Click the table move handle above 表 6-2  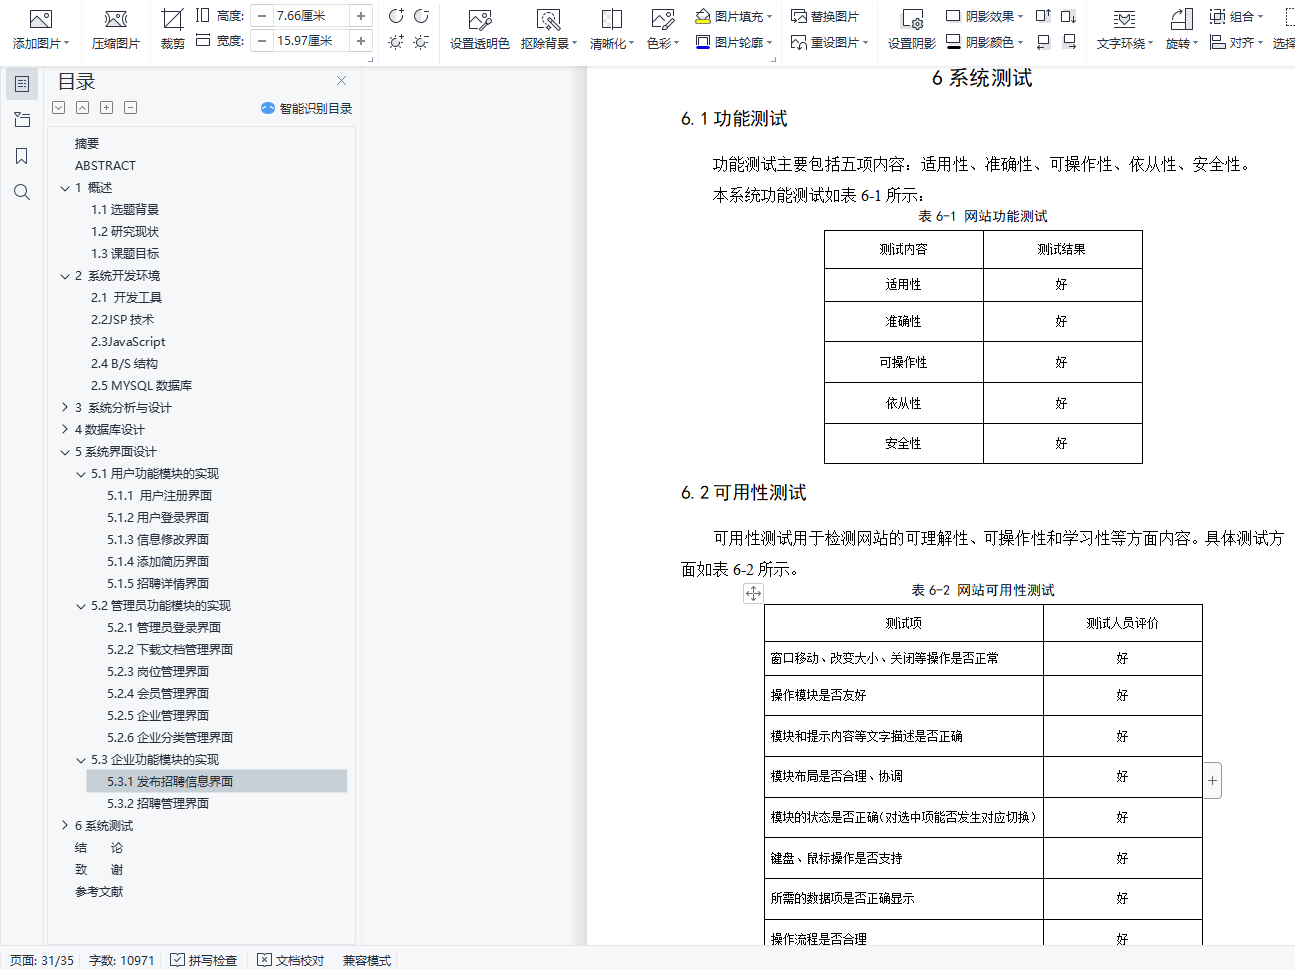753,593
